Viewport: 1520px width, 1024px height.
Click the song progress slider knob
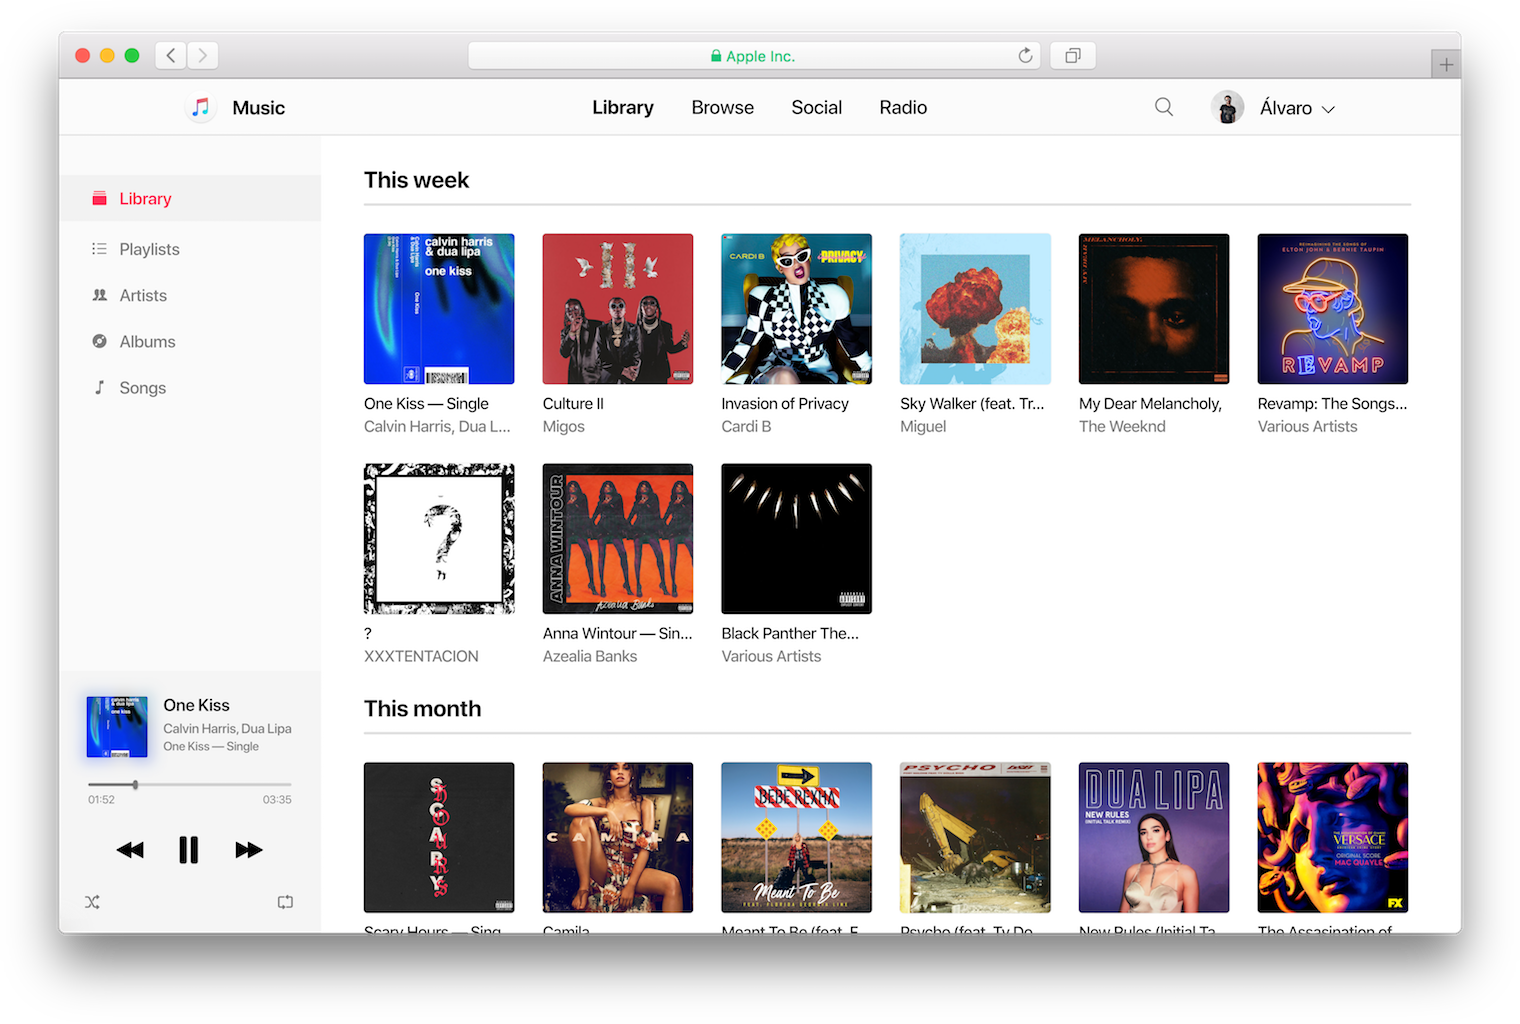pyautogui.click(x=135, y=785)
